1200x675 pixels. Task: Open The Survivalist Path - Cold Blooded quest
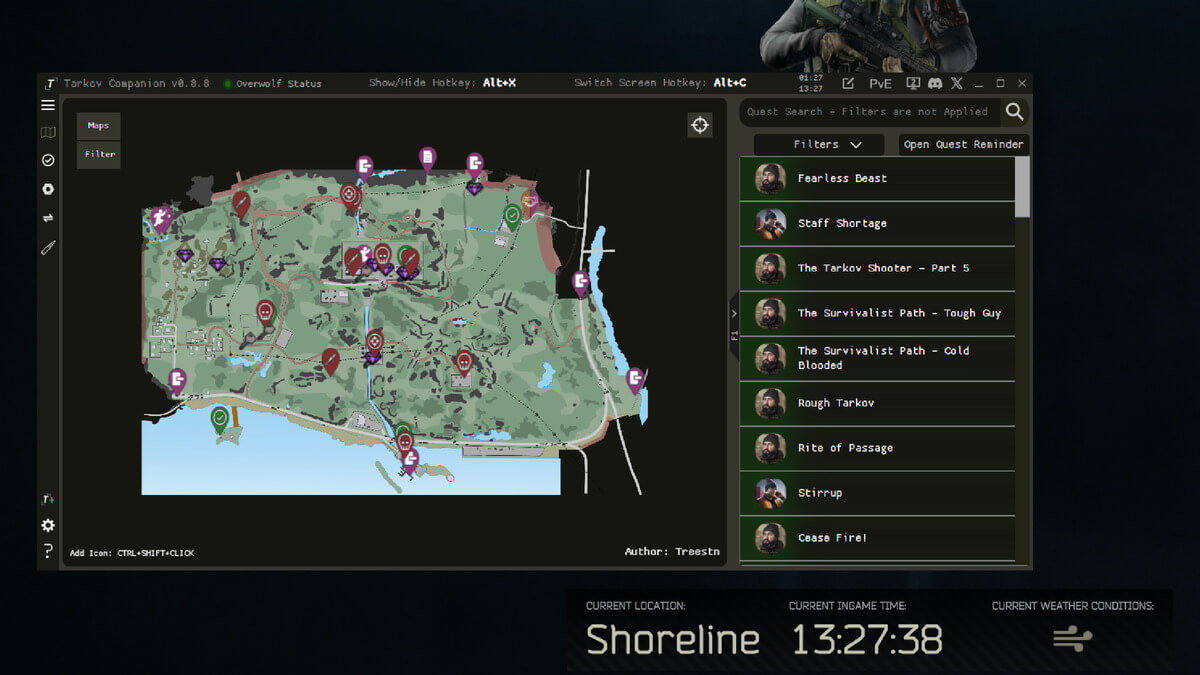[x=877, y=358]
